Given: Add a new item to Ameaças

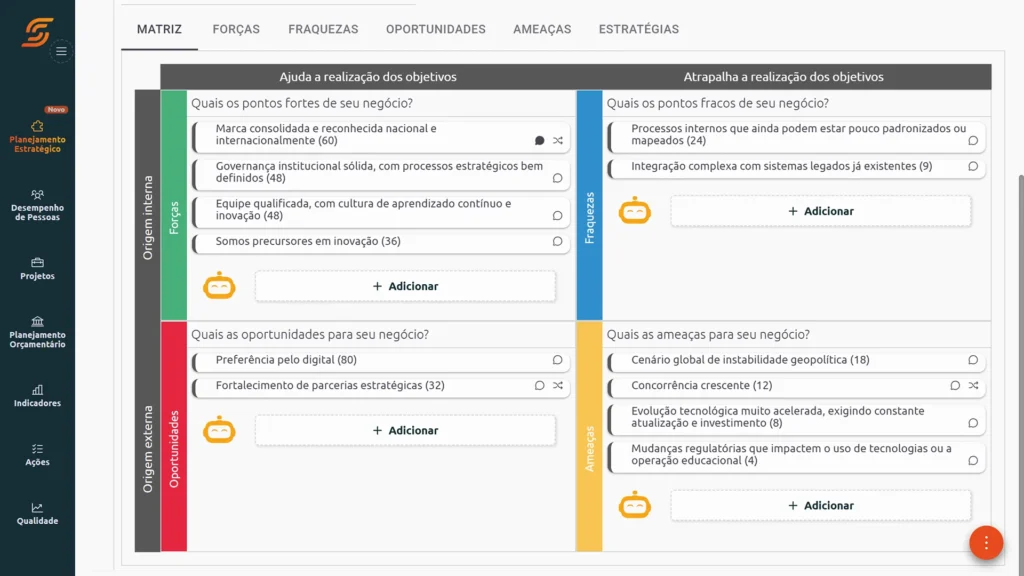Looking at the screenshot, I should click(x=821, y=505).
